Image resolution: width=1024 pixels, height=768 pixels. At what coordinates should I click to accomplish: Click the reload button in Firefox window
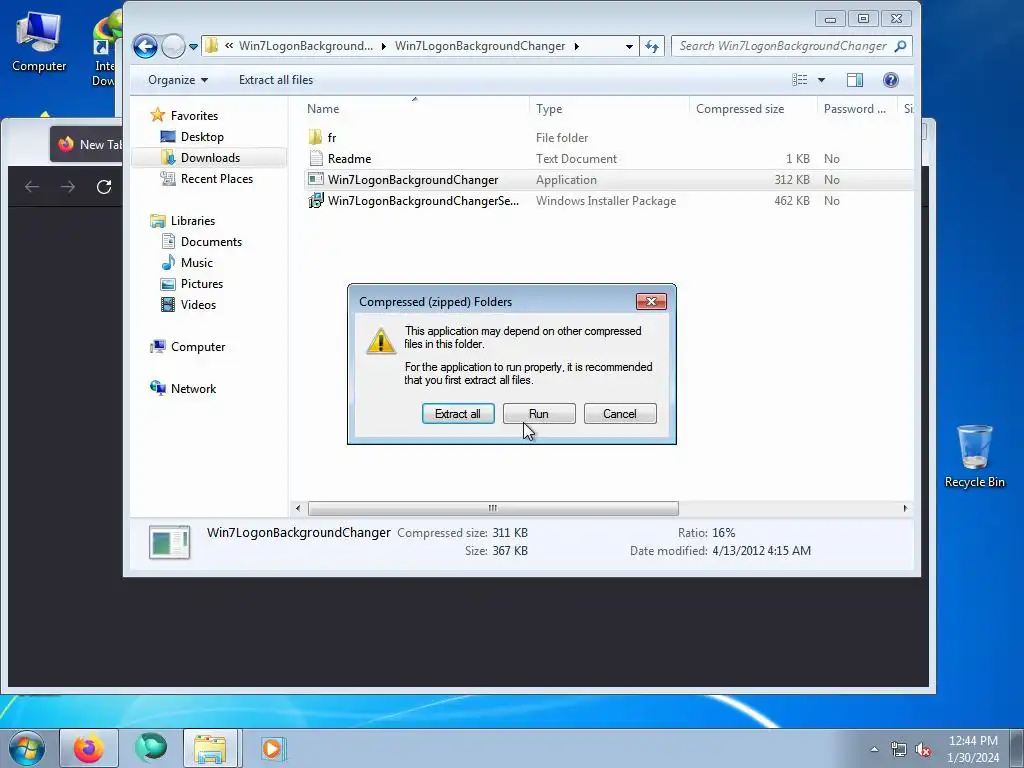coord(104,187)
